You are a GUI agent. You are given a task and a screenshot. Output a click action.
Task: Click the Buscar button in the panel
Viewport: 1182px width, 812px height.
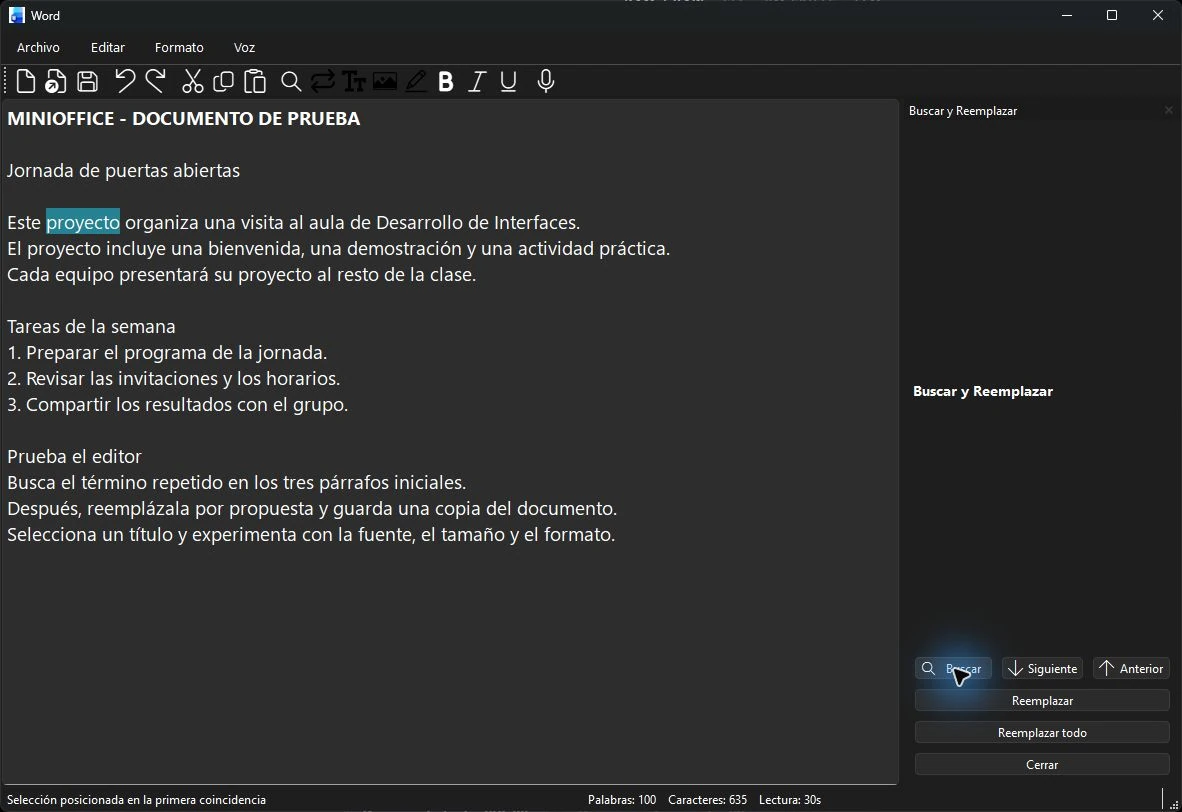click(953, 669)
